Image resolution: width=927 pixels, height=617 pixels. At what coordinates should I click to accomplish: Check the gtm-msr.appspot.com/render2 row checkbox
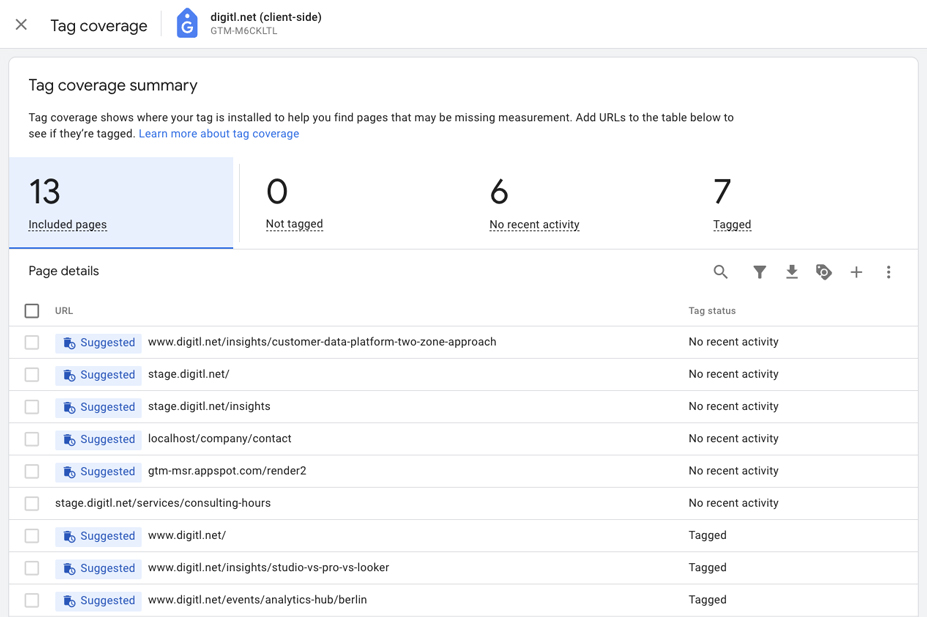[x=32, y=472]
